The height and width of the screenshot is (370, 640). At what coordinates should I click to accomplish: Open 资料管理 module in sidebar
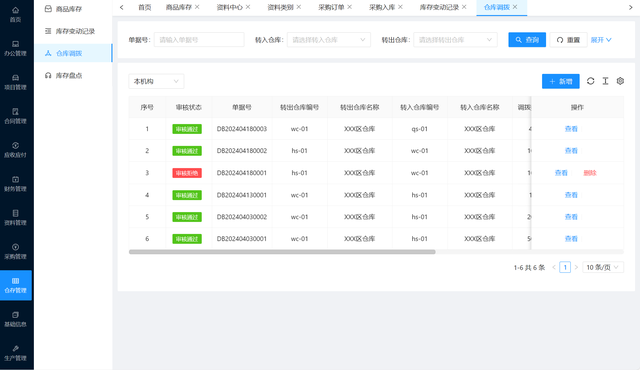click(x=16, y=217)
